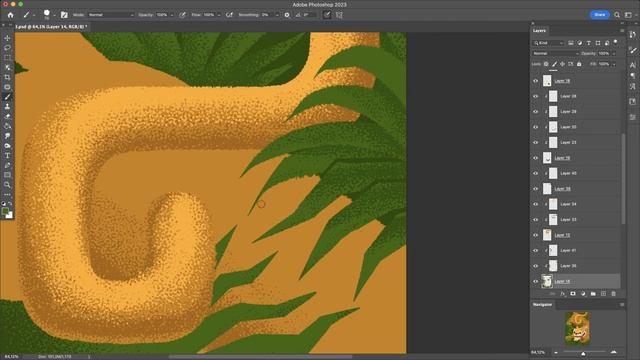Open layer Opacity dropdown arrow
640x360 pixels.
[x=614, y=53]
